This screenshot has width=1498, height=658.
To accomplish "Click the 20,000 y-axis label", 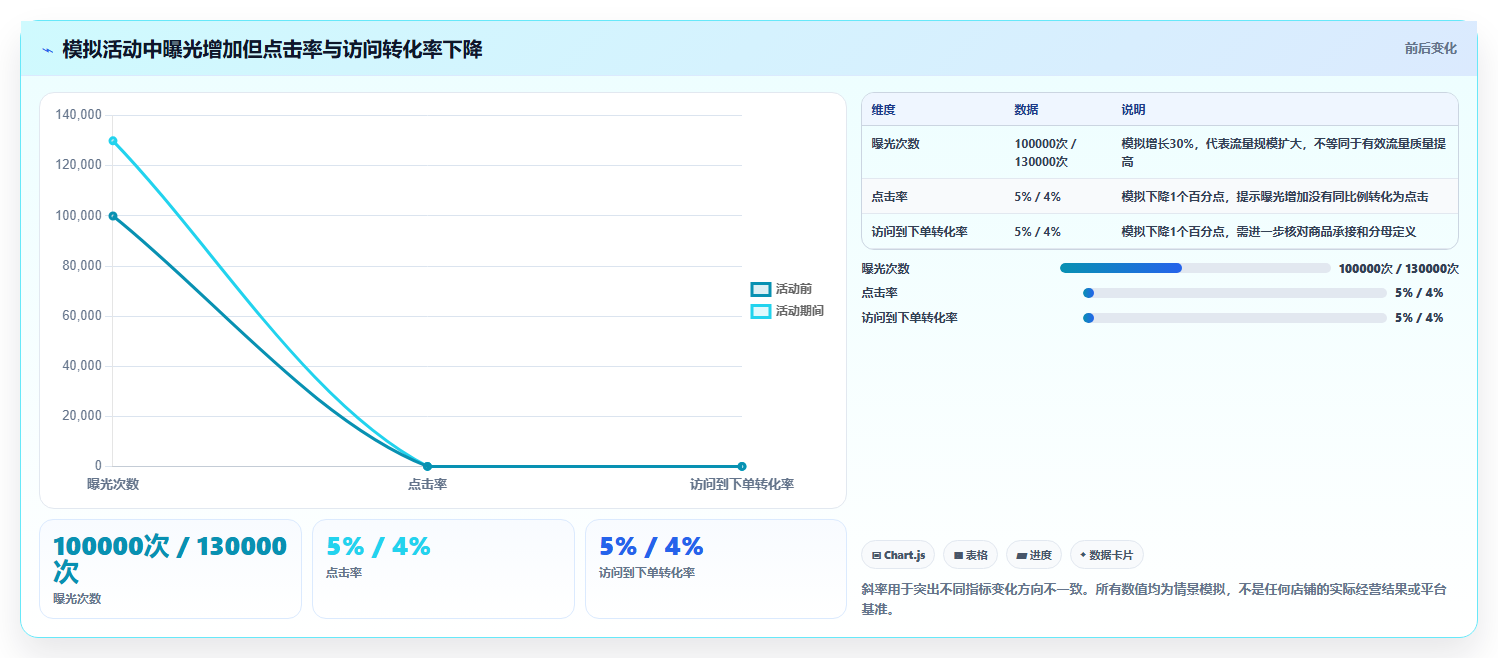I will click(82, 416).
